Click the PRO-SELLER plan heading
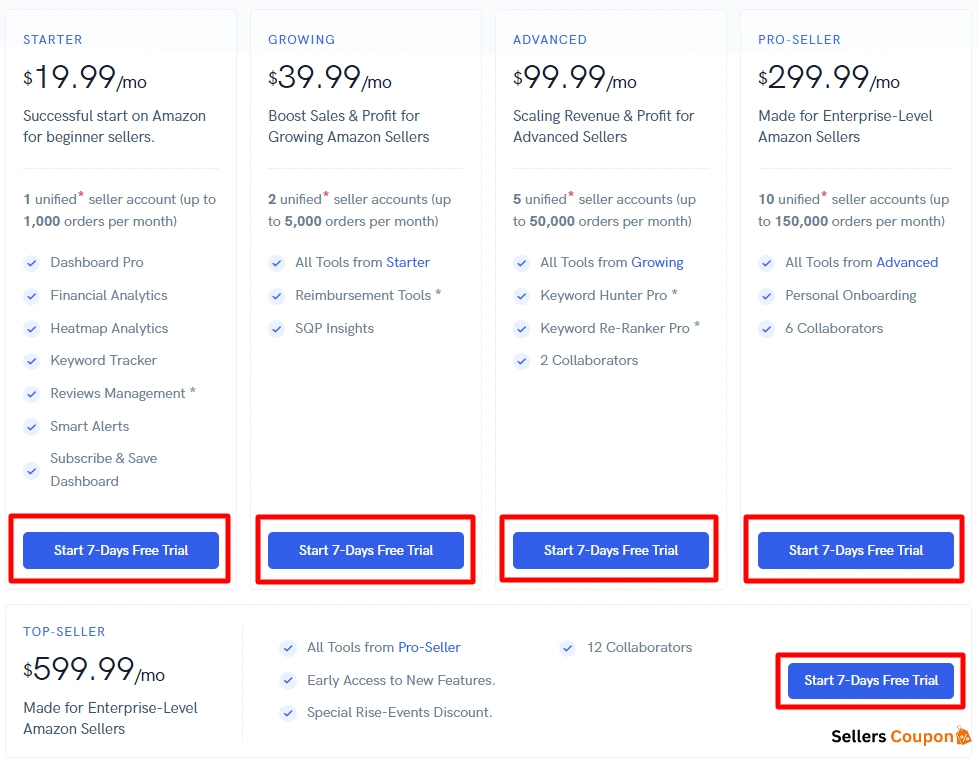This screenshot has height=762, width=978. [x=799, y=39]
